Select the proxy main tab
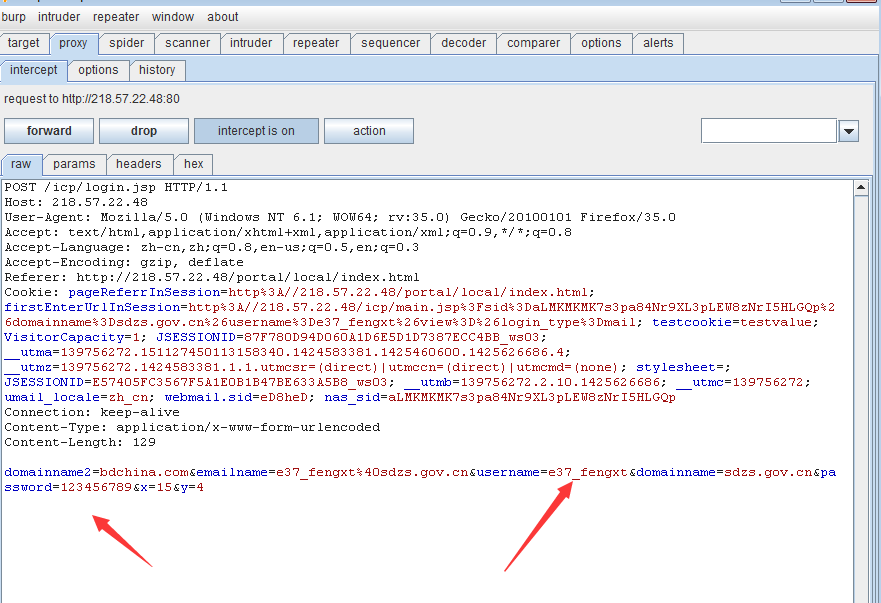Screen dimensions: 881x603 (74, 43)
